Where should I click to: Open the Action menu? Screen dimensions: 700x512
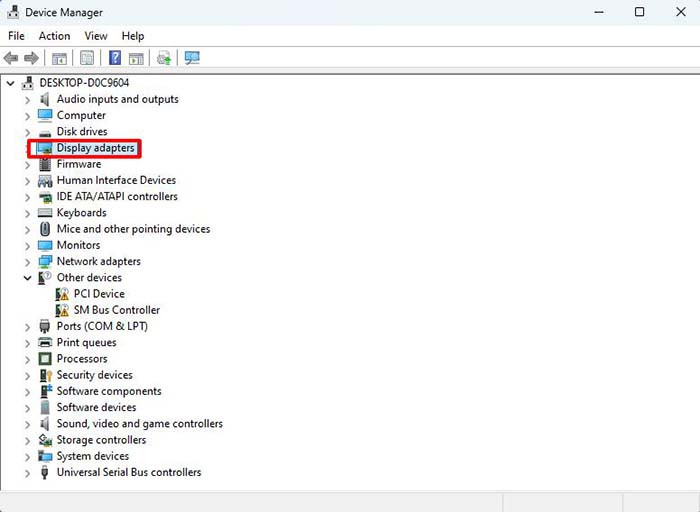tap(54, 36)
